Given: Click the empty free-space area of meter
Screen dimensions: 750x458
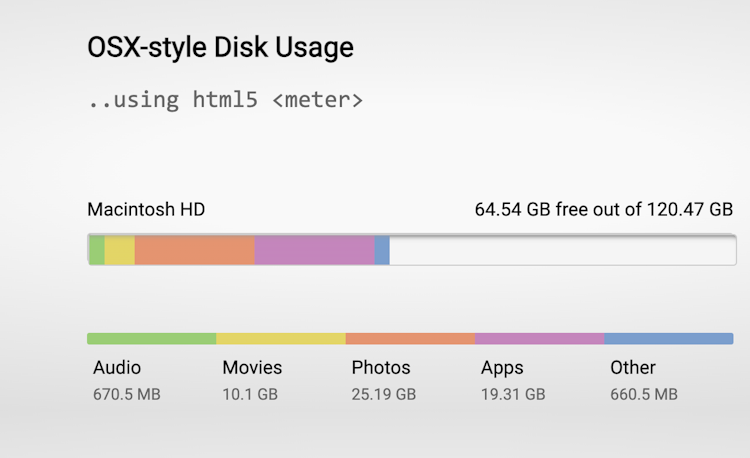Looking at the screenshot, I should 563,250.
